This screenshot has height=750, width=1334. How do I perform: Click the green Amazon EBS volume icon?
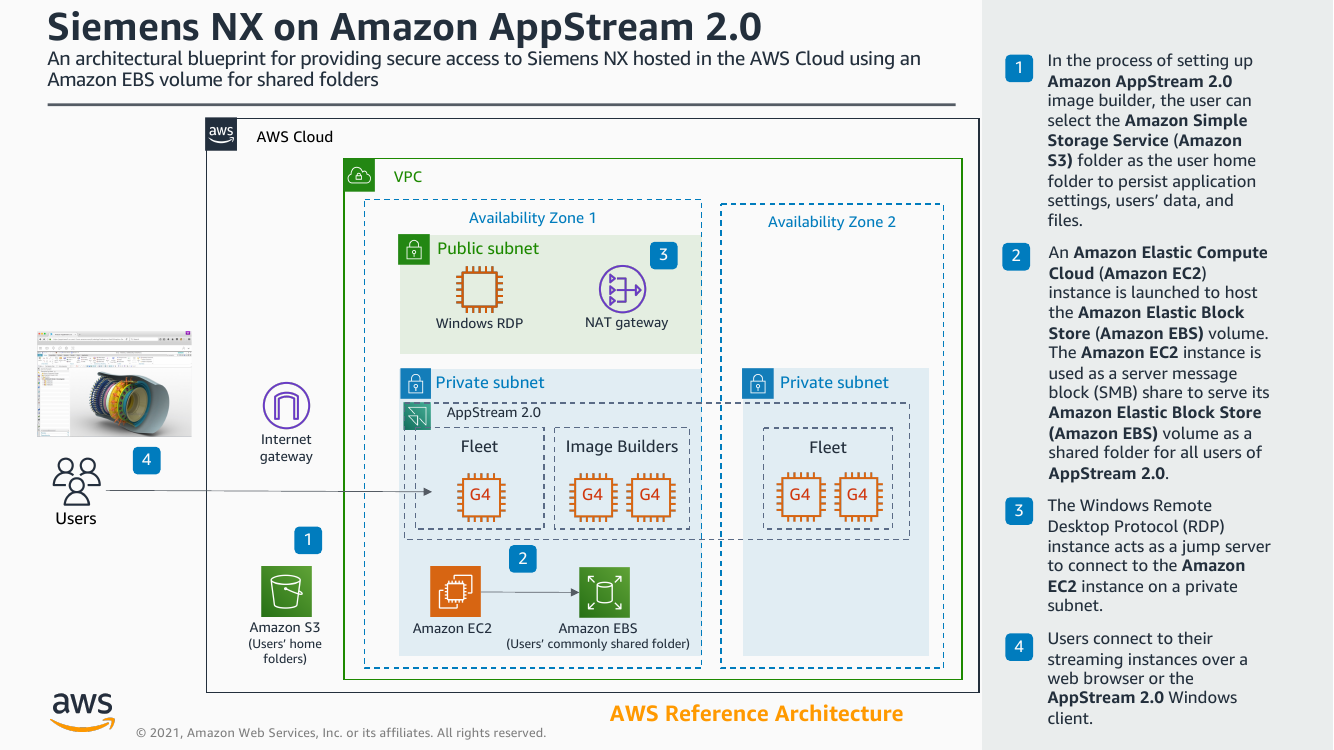(604, 592)
